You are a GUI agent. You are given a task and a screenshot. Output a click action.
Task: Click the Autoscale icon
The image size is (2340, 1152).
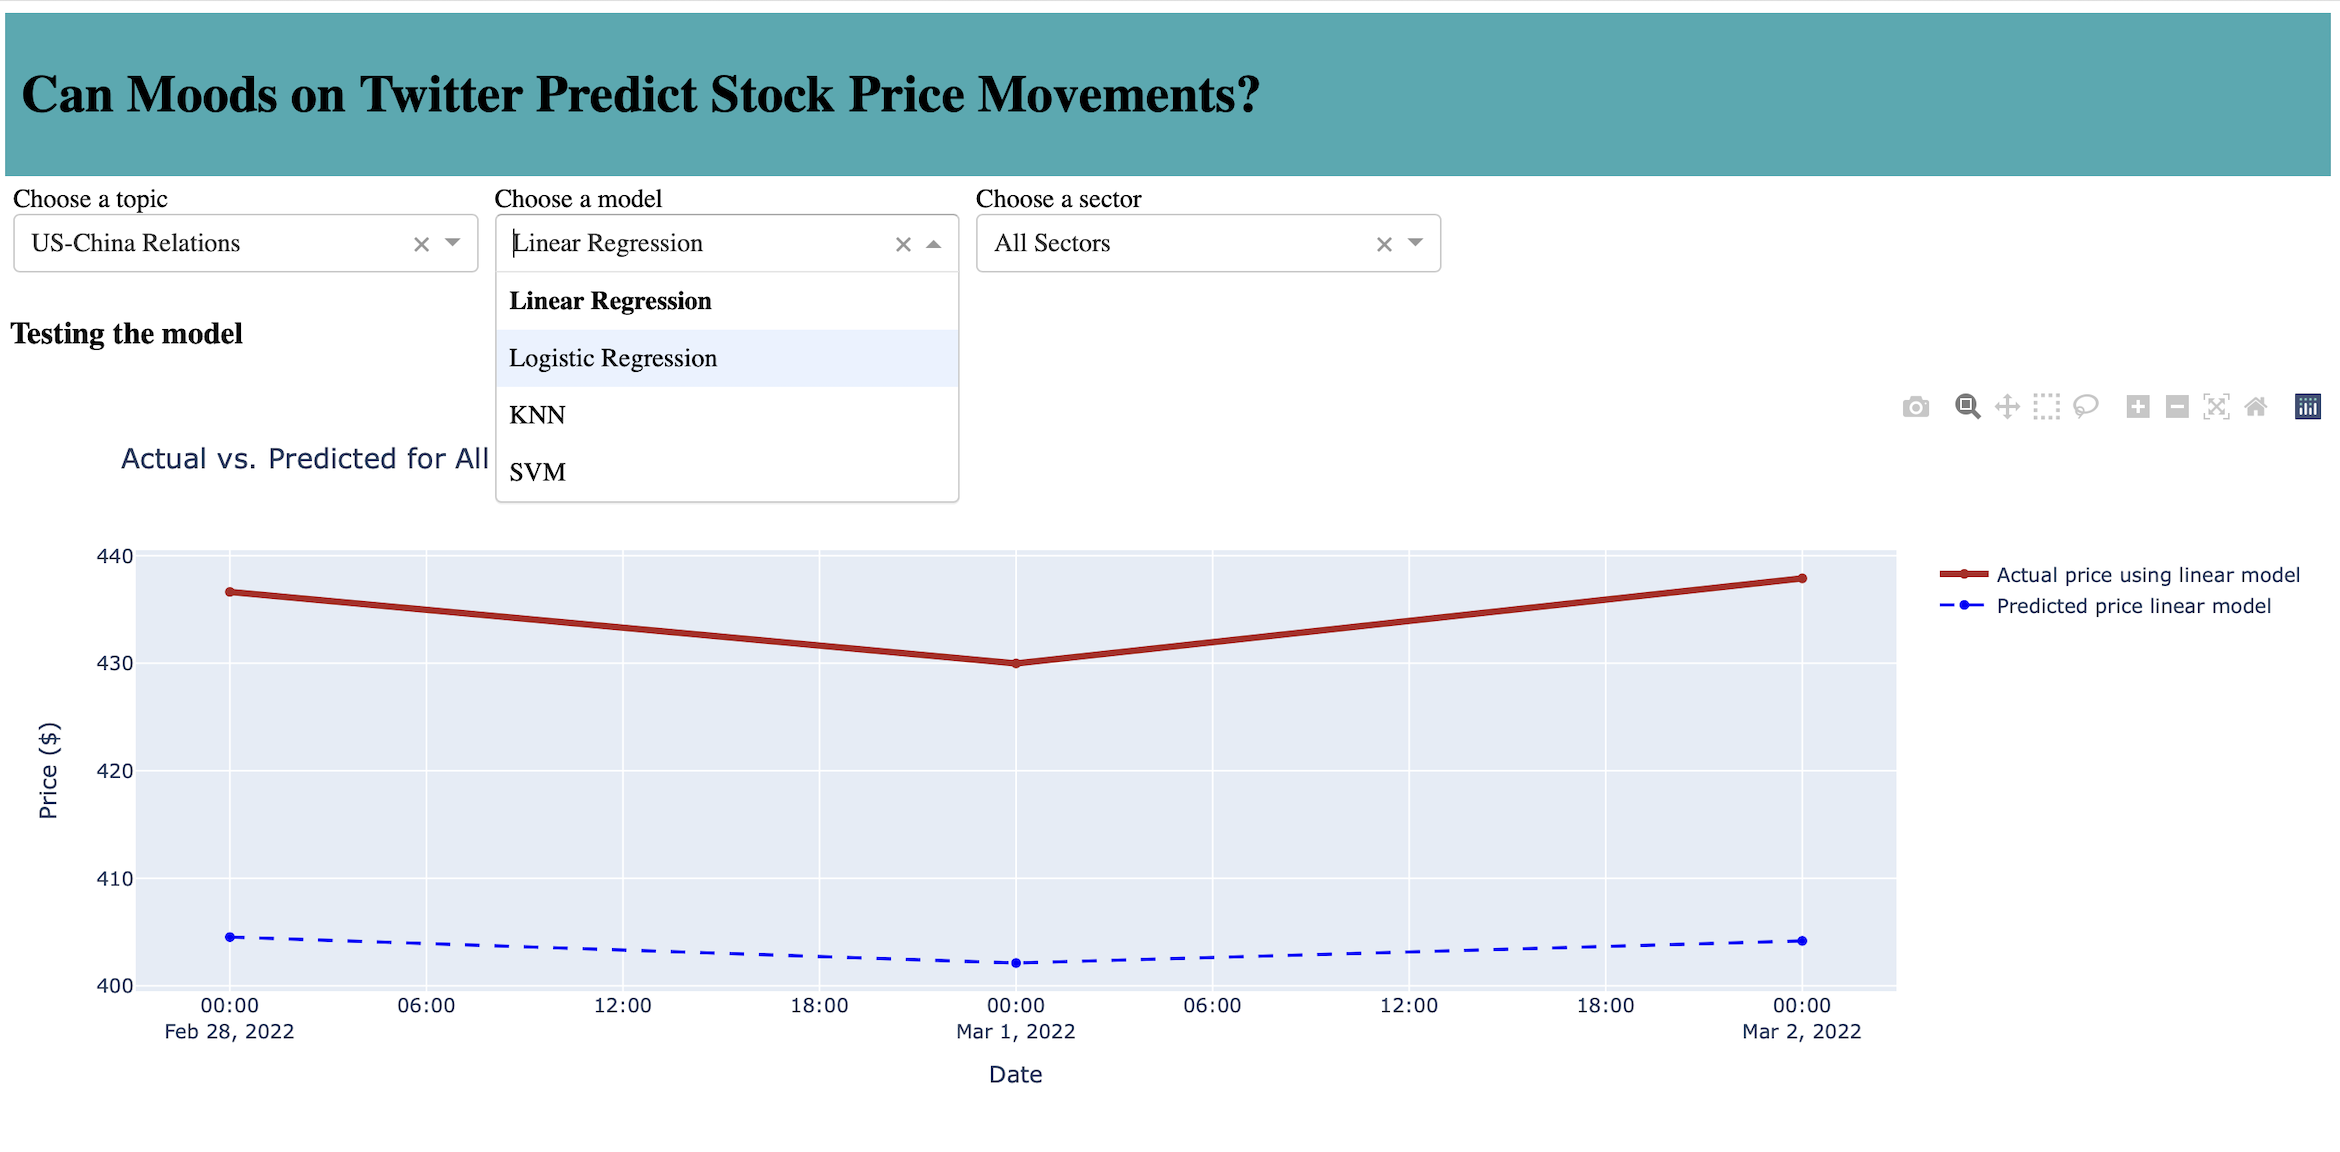pos(2216,407)
